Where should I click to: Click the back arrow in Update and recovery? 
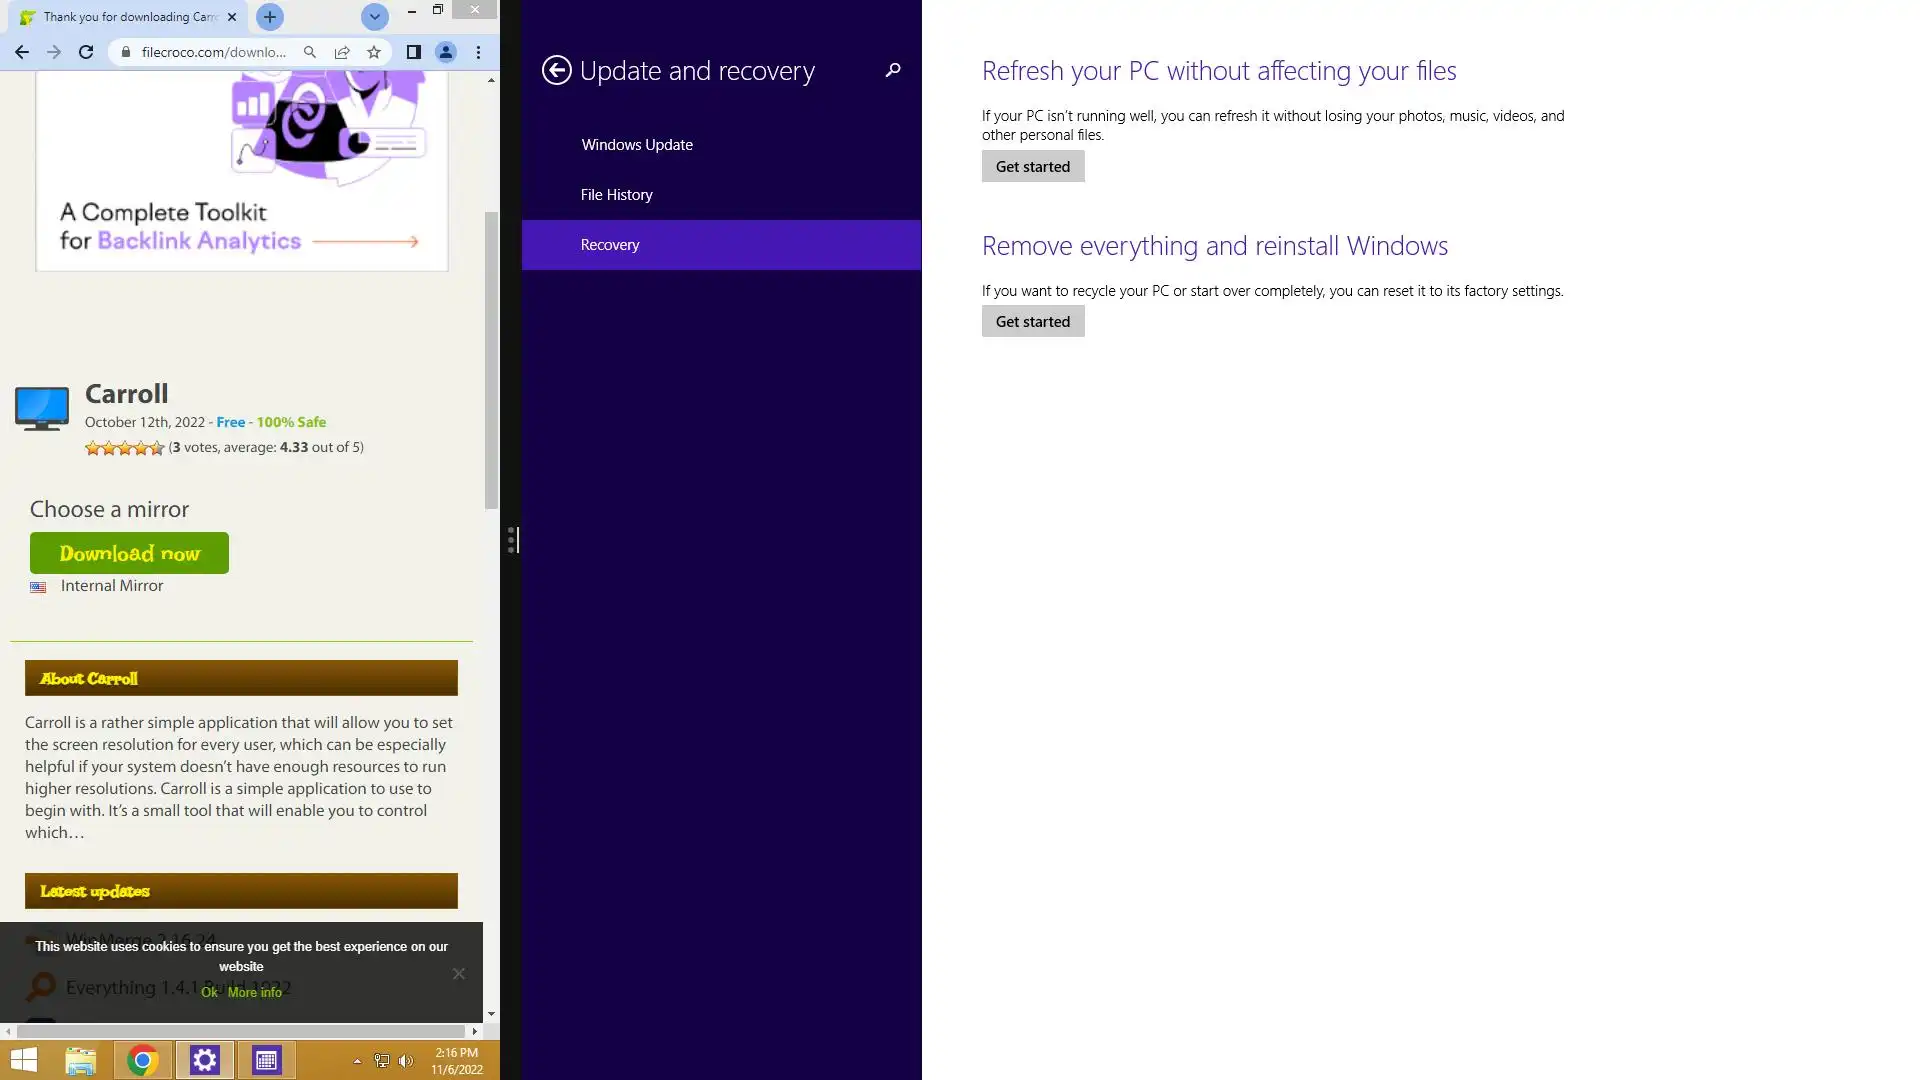(557, 70)
